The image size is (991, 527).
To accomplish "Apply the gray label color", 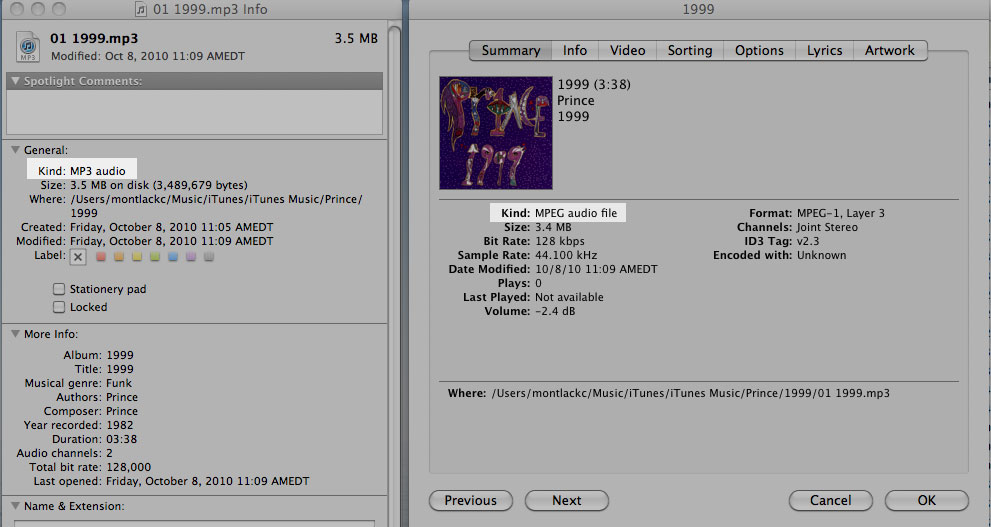I will pyautogui.click(x=209, y=257).
